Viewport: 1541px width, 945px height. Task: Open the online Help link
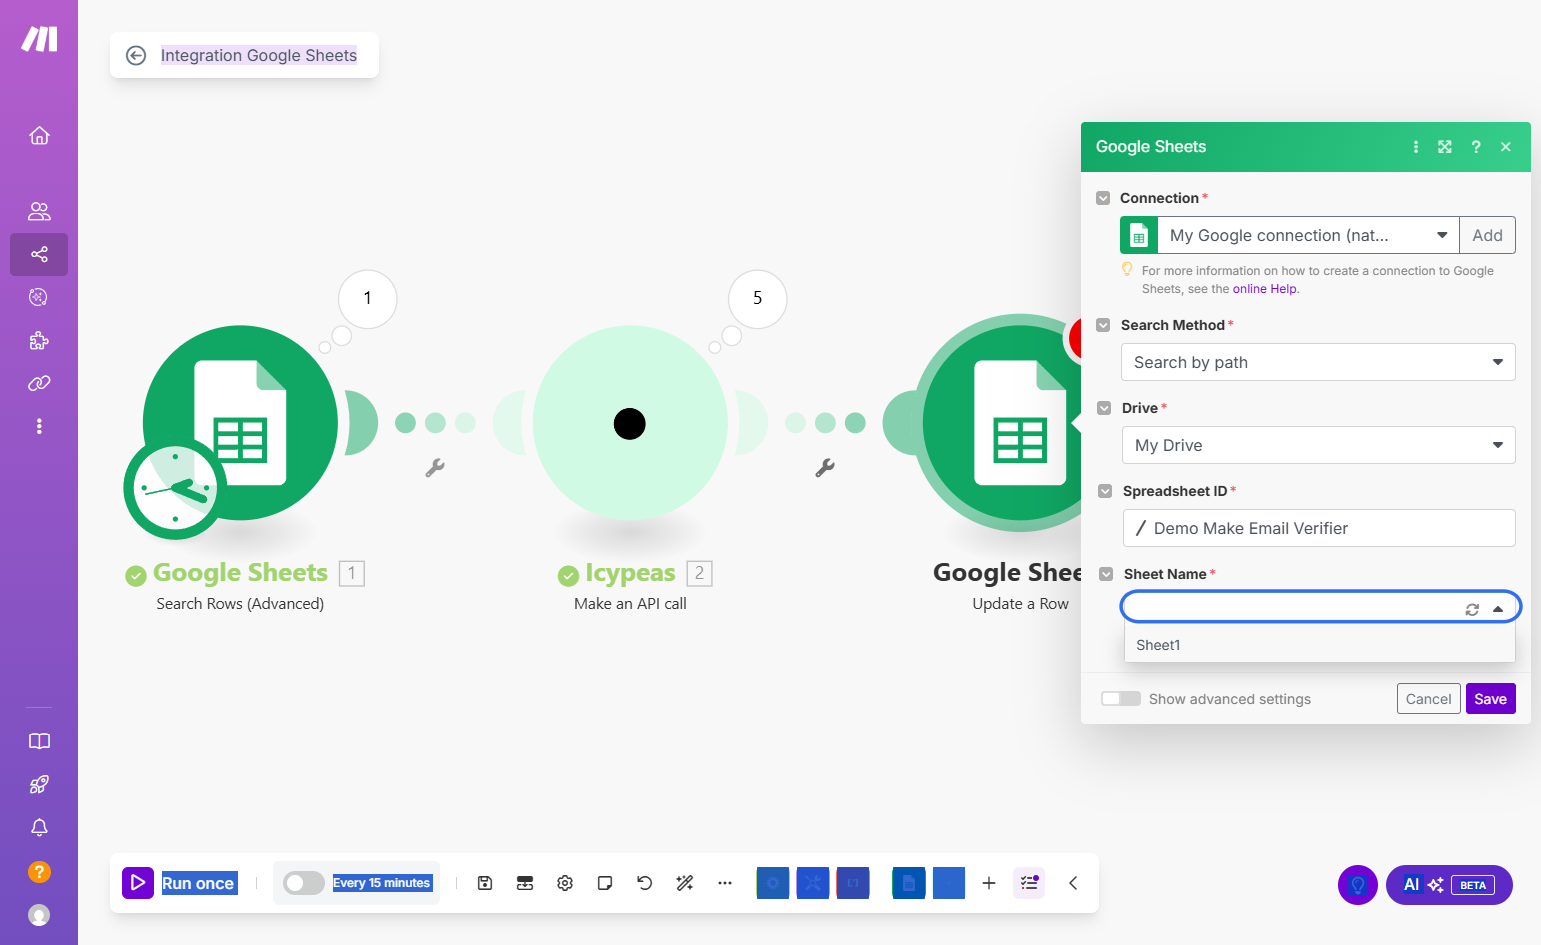point(1264,289)
